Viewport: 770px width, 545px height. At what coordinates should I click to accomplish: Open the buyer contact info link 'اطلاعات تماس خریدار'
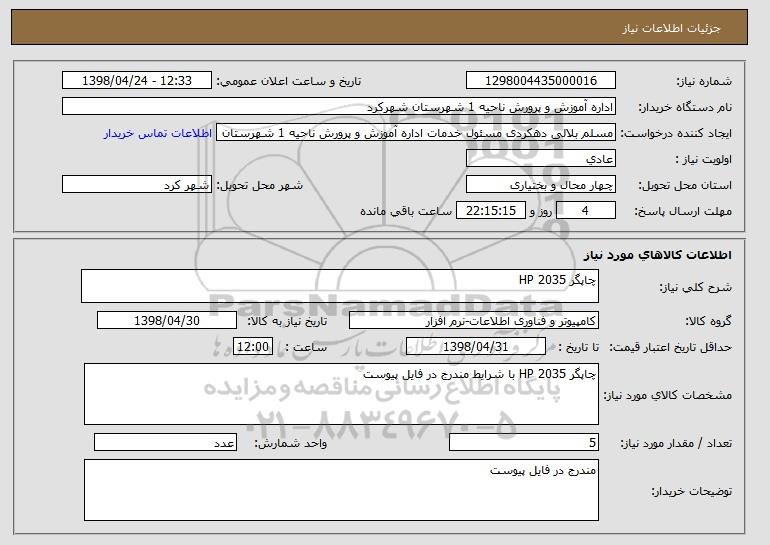click(x=158, y=133)
